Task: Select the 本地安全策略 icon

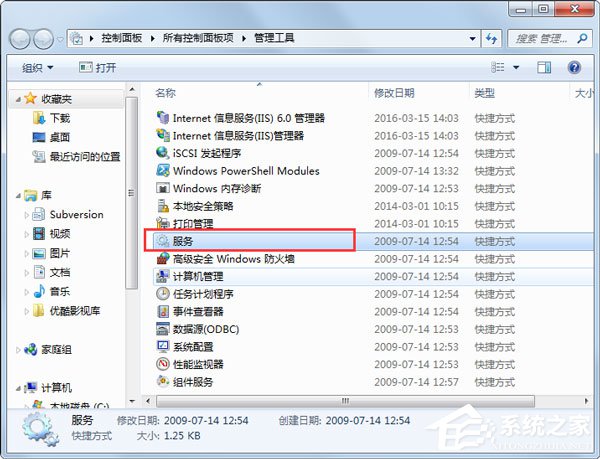Action: click(x=163, y=206)
